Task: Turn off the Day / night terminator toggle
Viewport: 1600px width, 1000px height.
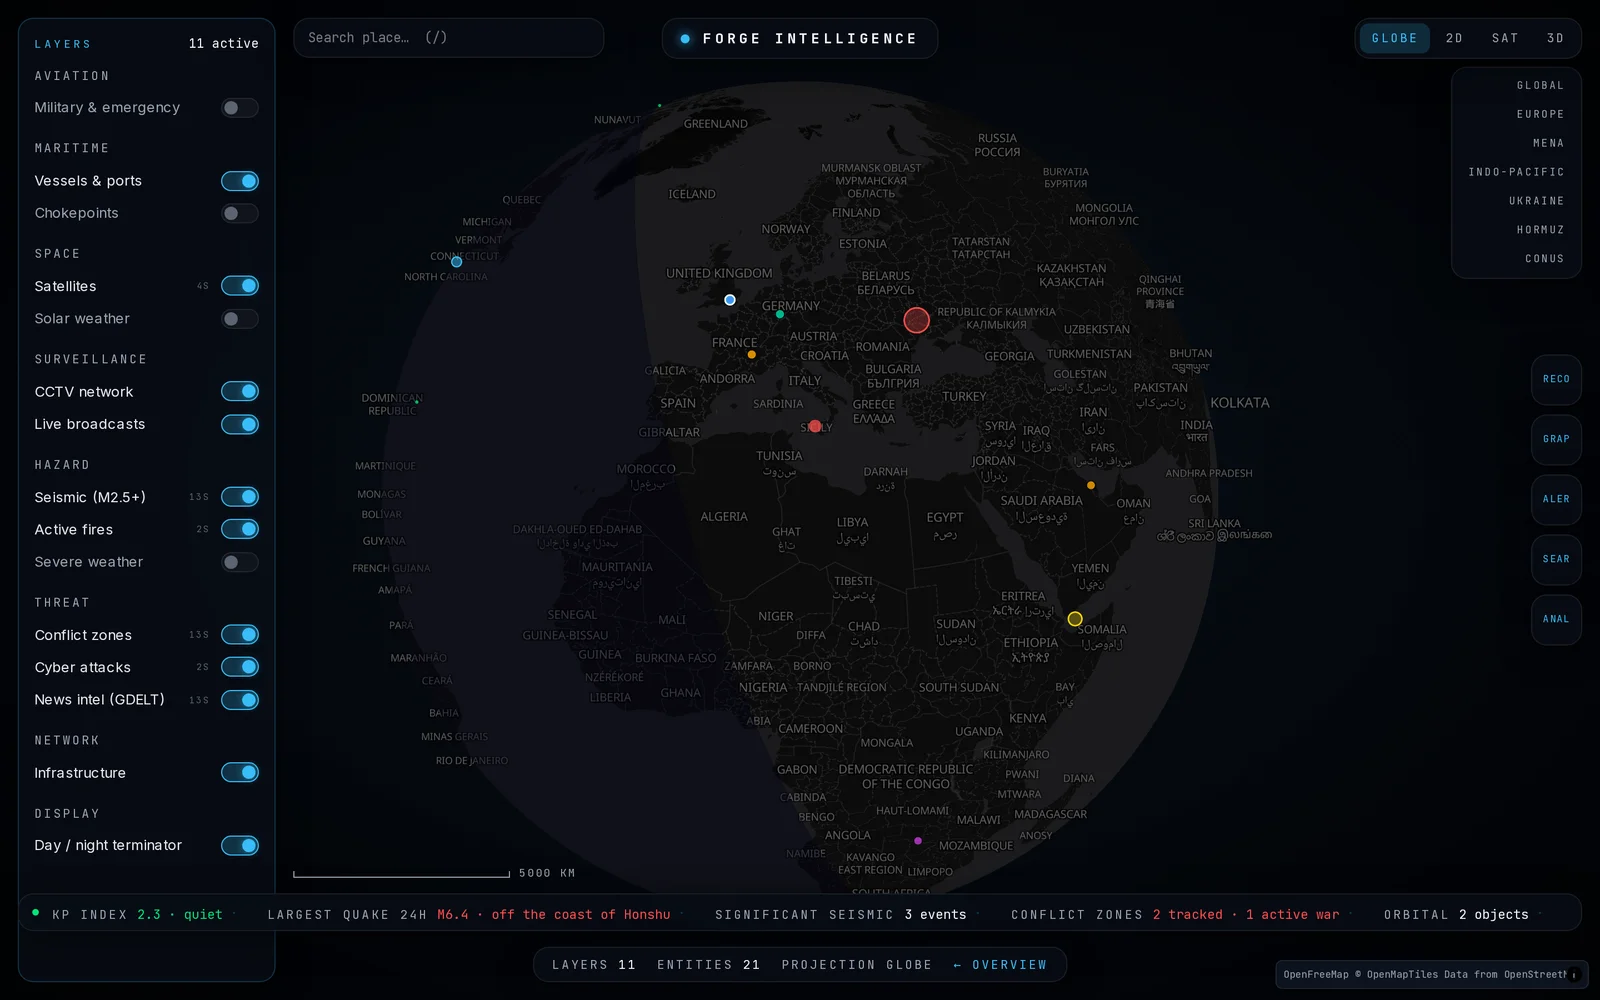Action: tap(240, 846)
